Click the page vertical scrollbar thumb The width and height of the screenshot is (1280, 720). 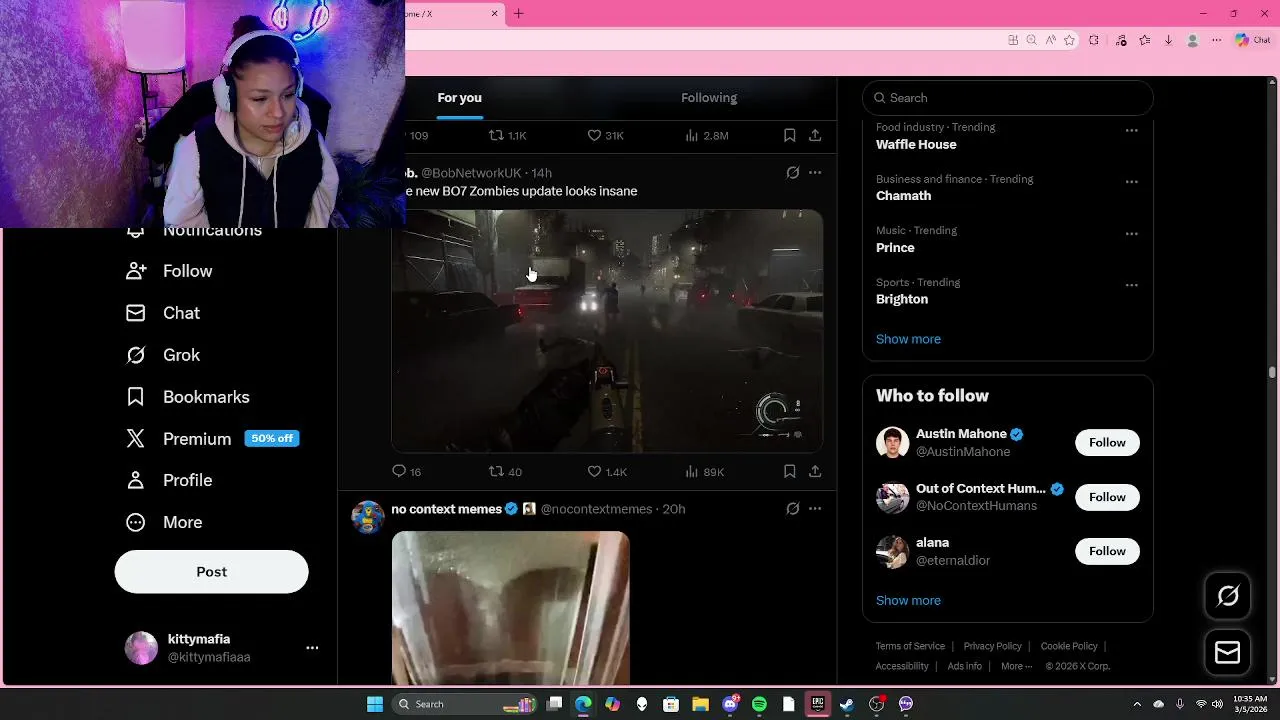click(1272, 372)
